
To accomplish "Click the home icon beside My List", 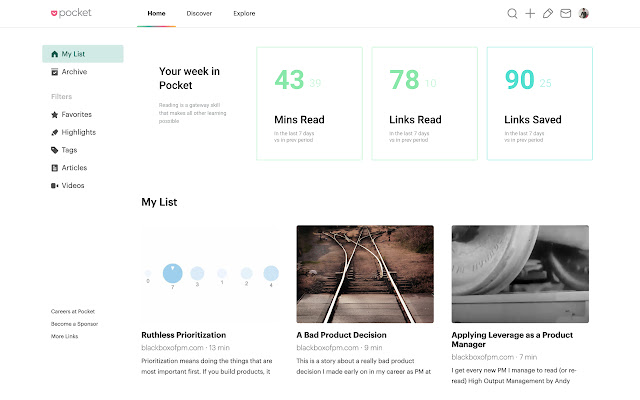I will tap(54, 54).
